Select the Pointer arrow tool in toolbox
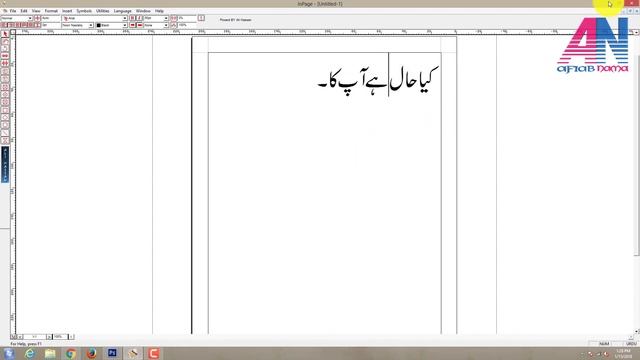The image size is (640, 360). pos(5,34)
